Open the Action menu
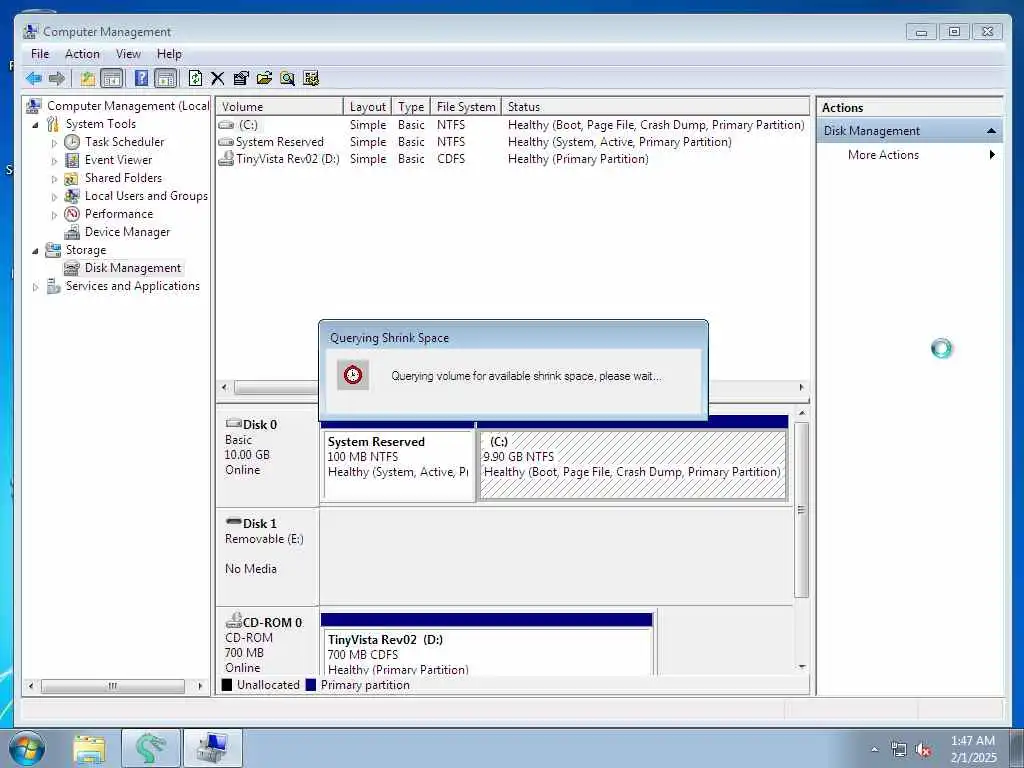Image resolution: width=1024 pixels, height=768 pixels. [82, 54]
